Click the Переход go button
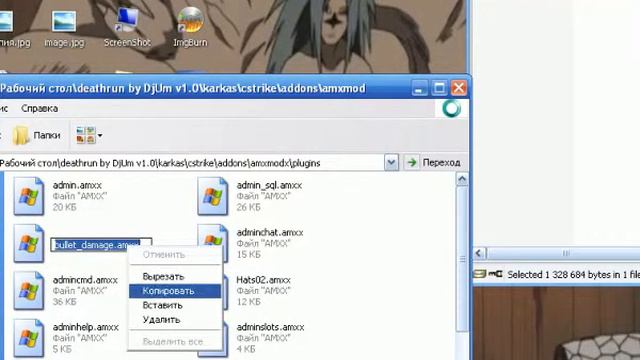640x360 pixels. coord(433,162)
